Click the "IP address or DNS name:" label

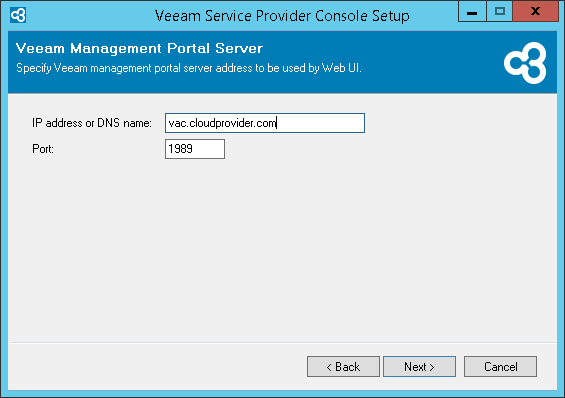[x=92, y=123]
